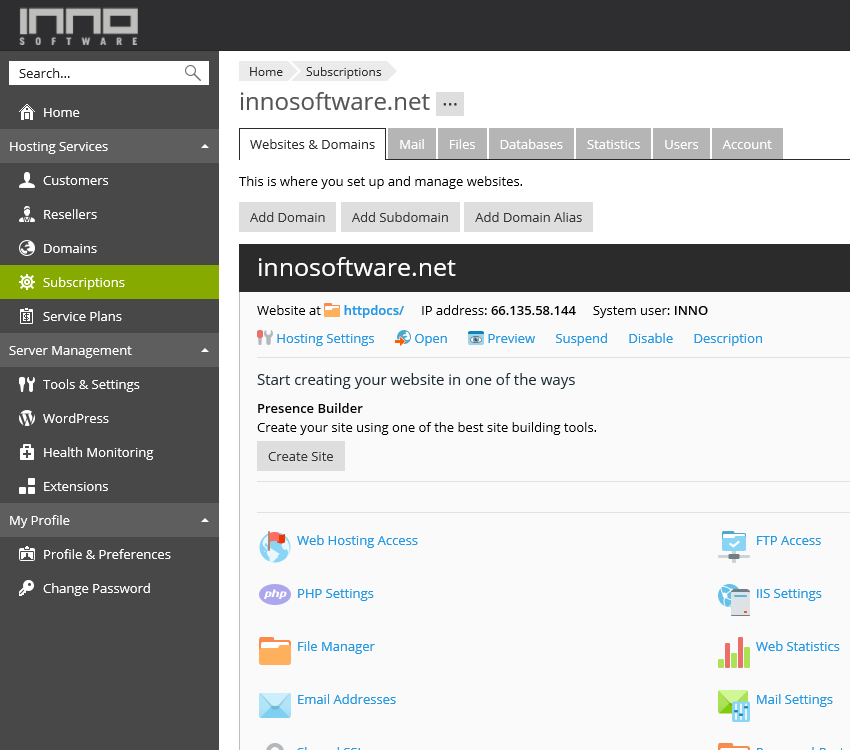Click the httpdocs folder icon
The width and height of the screenshot is (850, 750).
click(x=332, y=310)
